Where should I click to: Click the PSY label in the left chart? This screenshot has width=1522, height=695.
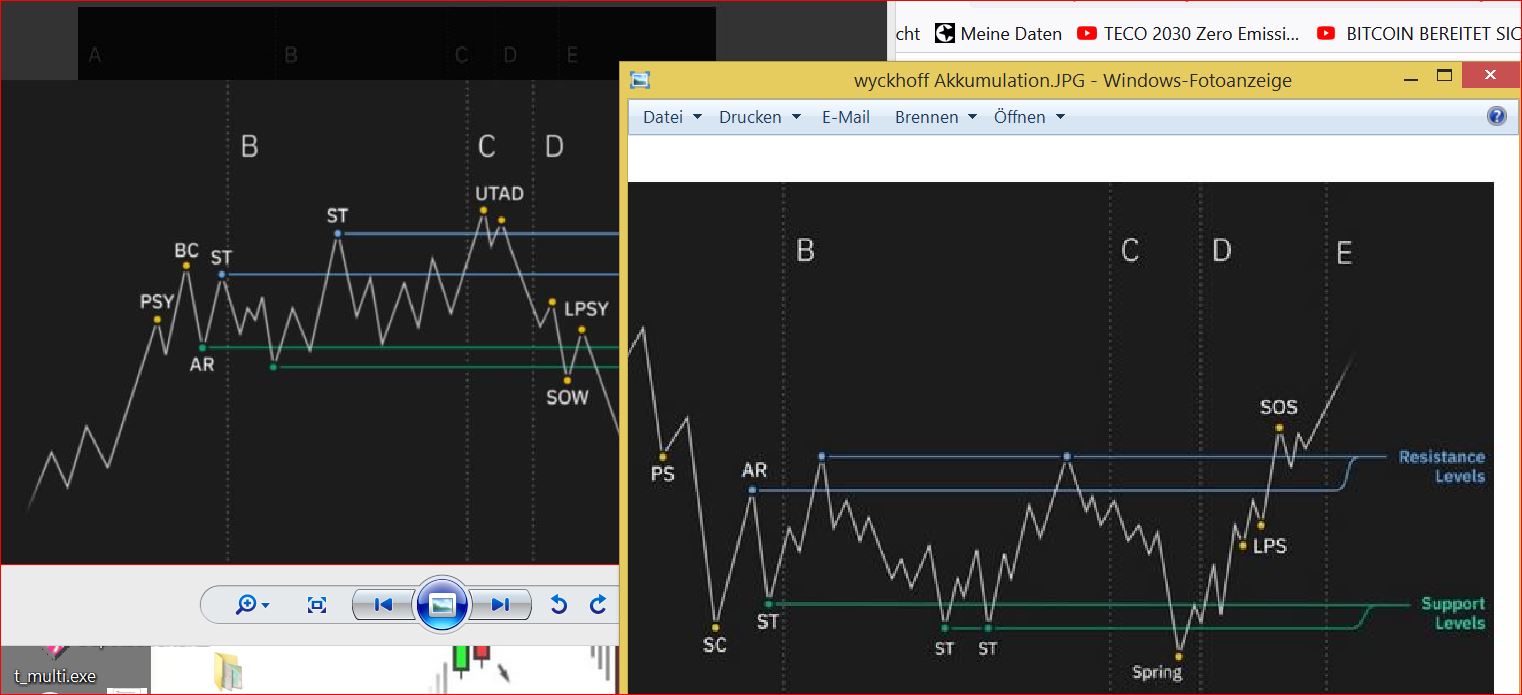click(157, 301)
